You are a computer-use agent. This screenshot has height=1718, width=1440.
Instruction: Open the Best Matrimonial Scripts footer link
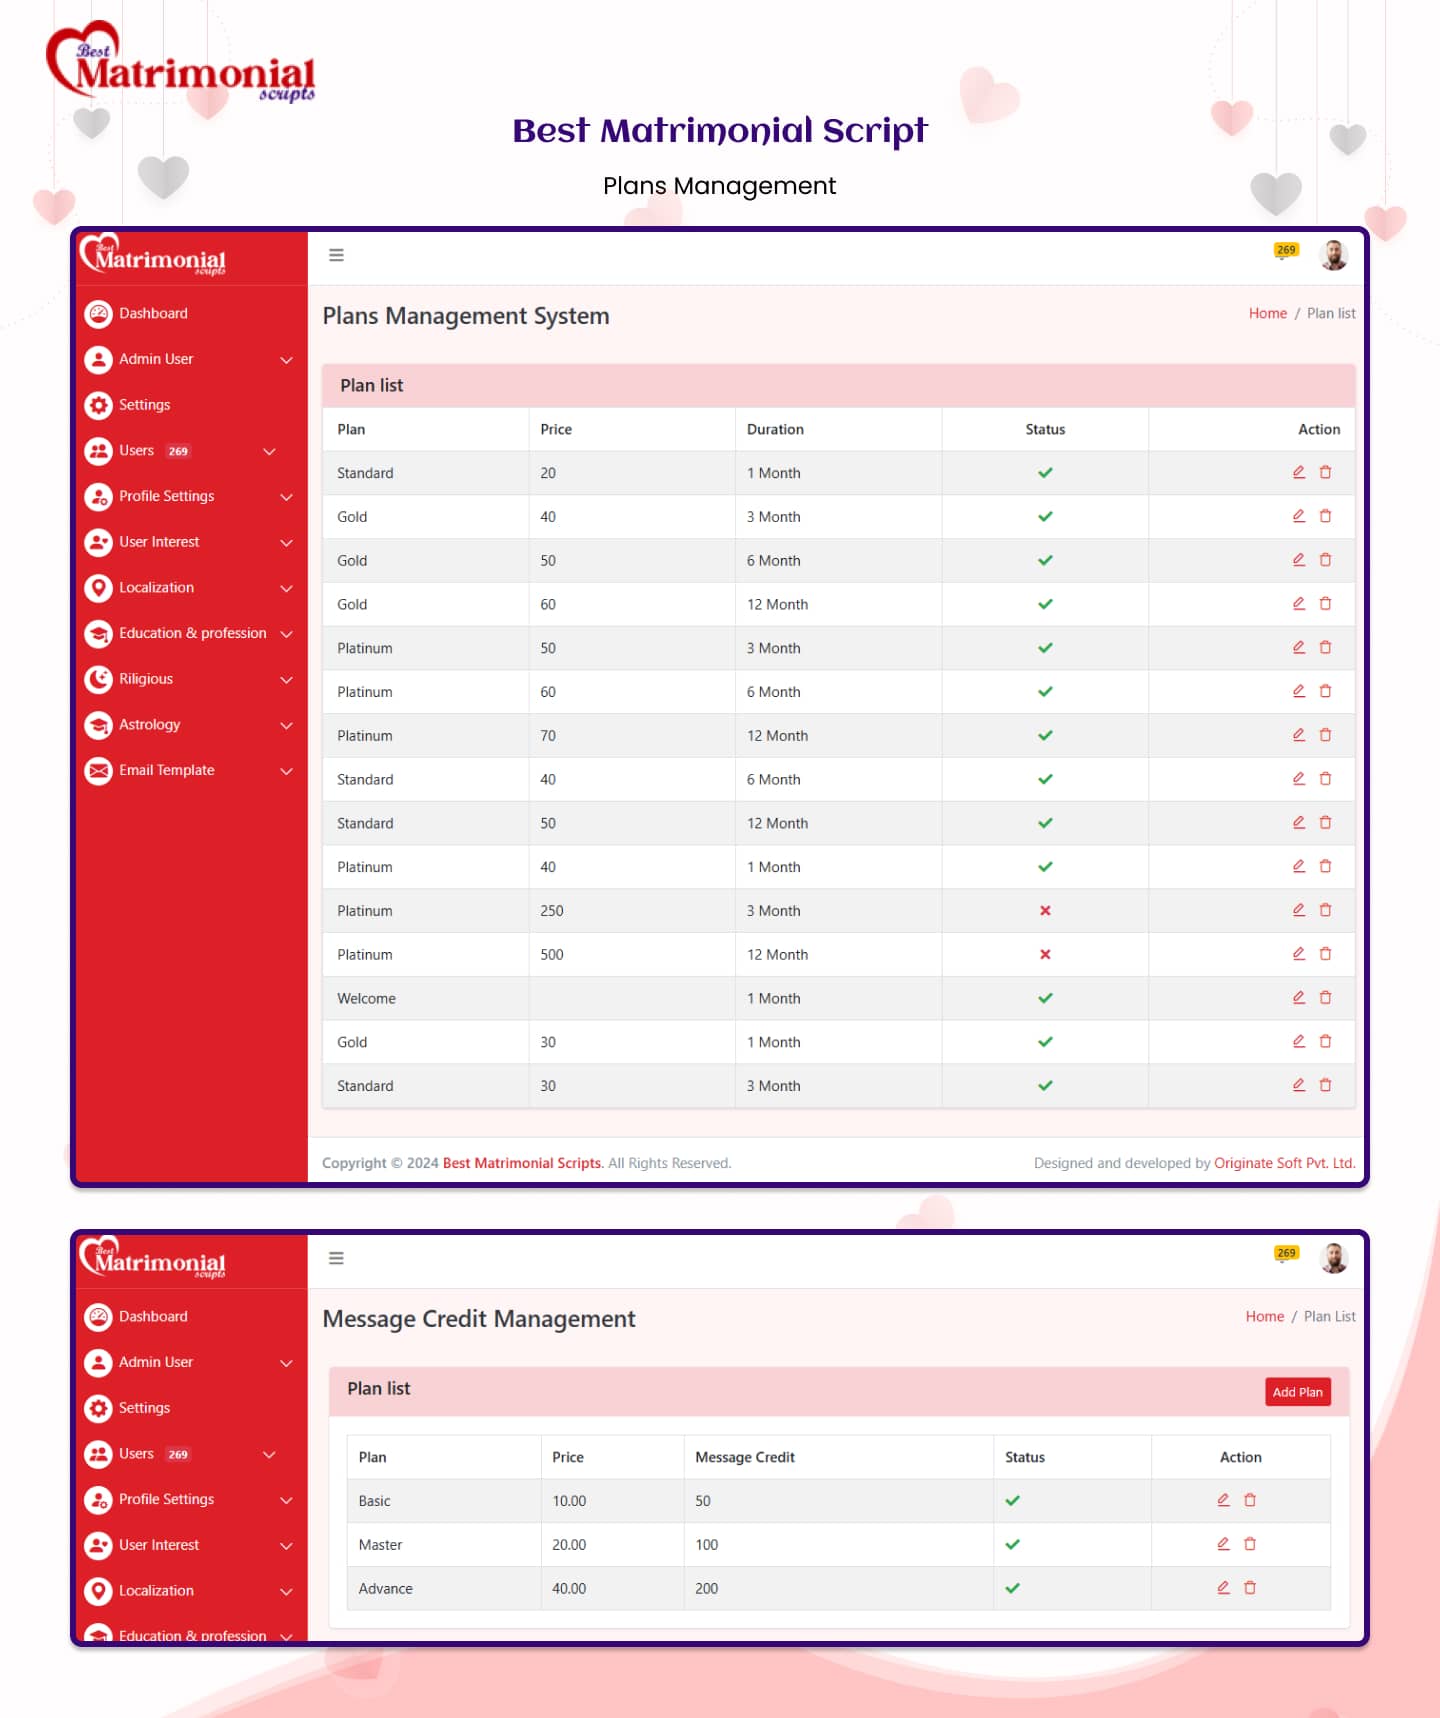pyautogui.click(x=522, y=1163)
